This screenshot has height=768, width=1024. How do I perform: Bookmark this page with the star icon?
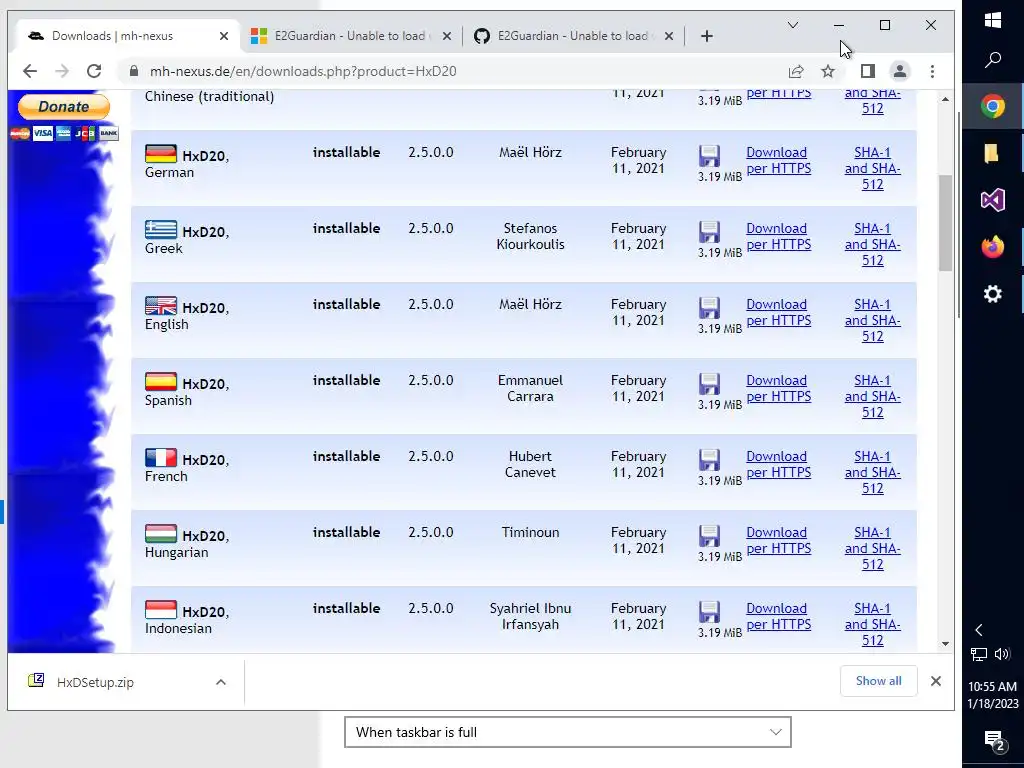pyautogui.click(x=828, y=71)
